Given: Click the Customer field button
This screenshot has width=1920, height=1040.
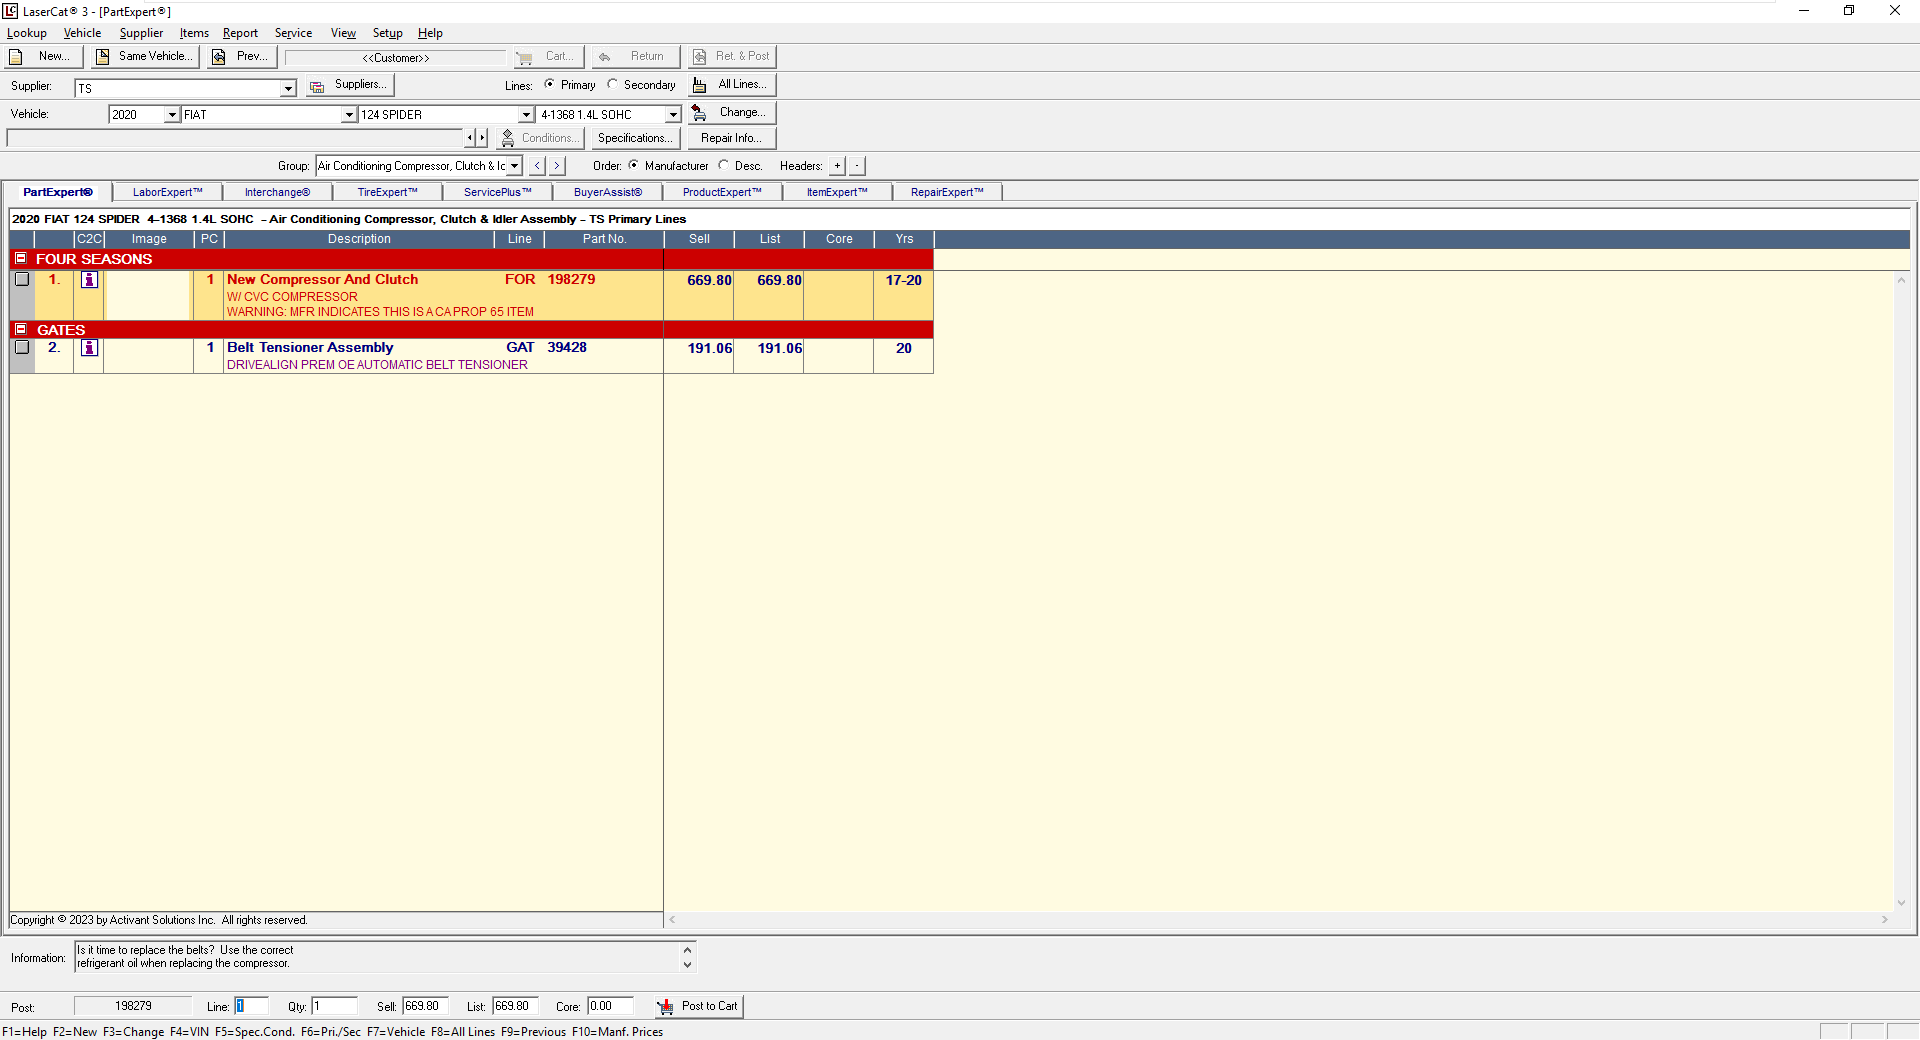Looking at the screenshot, I should (x=396, y=58).
